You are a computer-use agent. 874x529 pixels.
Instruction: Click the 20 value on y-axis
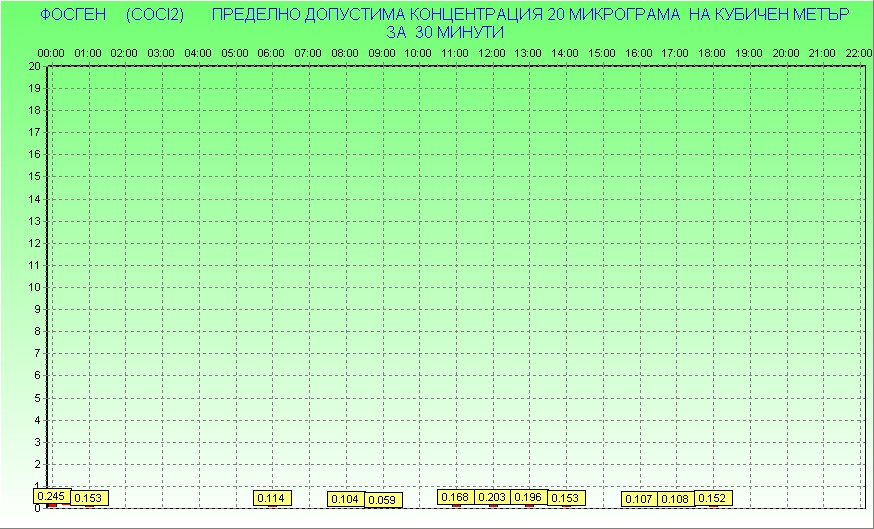(35, 66)
